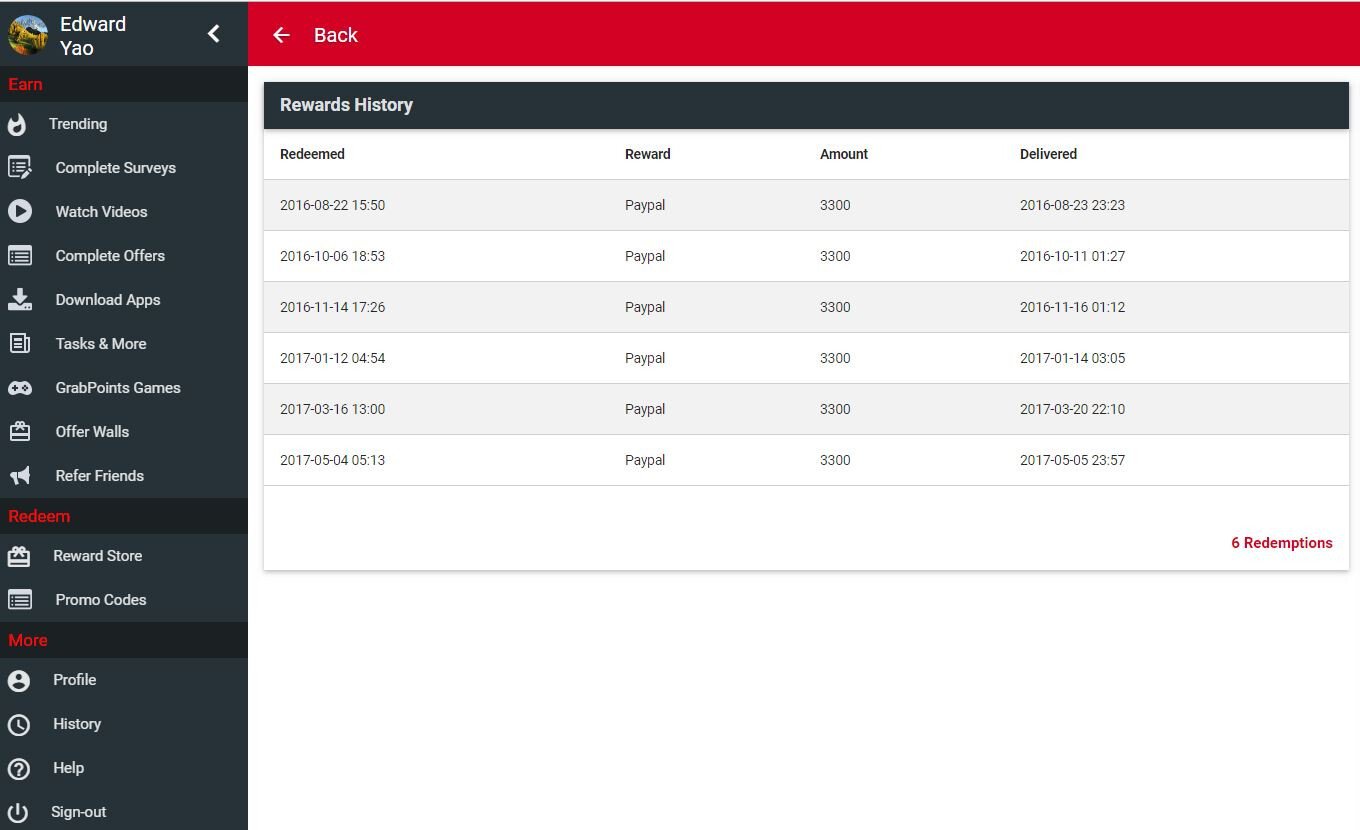Open Offer Walls
This screenshot has height=830, width=1360.
click(x=92, y=432)
